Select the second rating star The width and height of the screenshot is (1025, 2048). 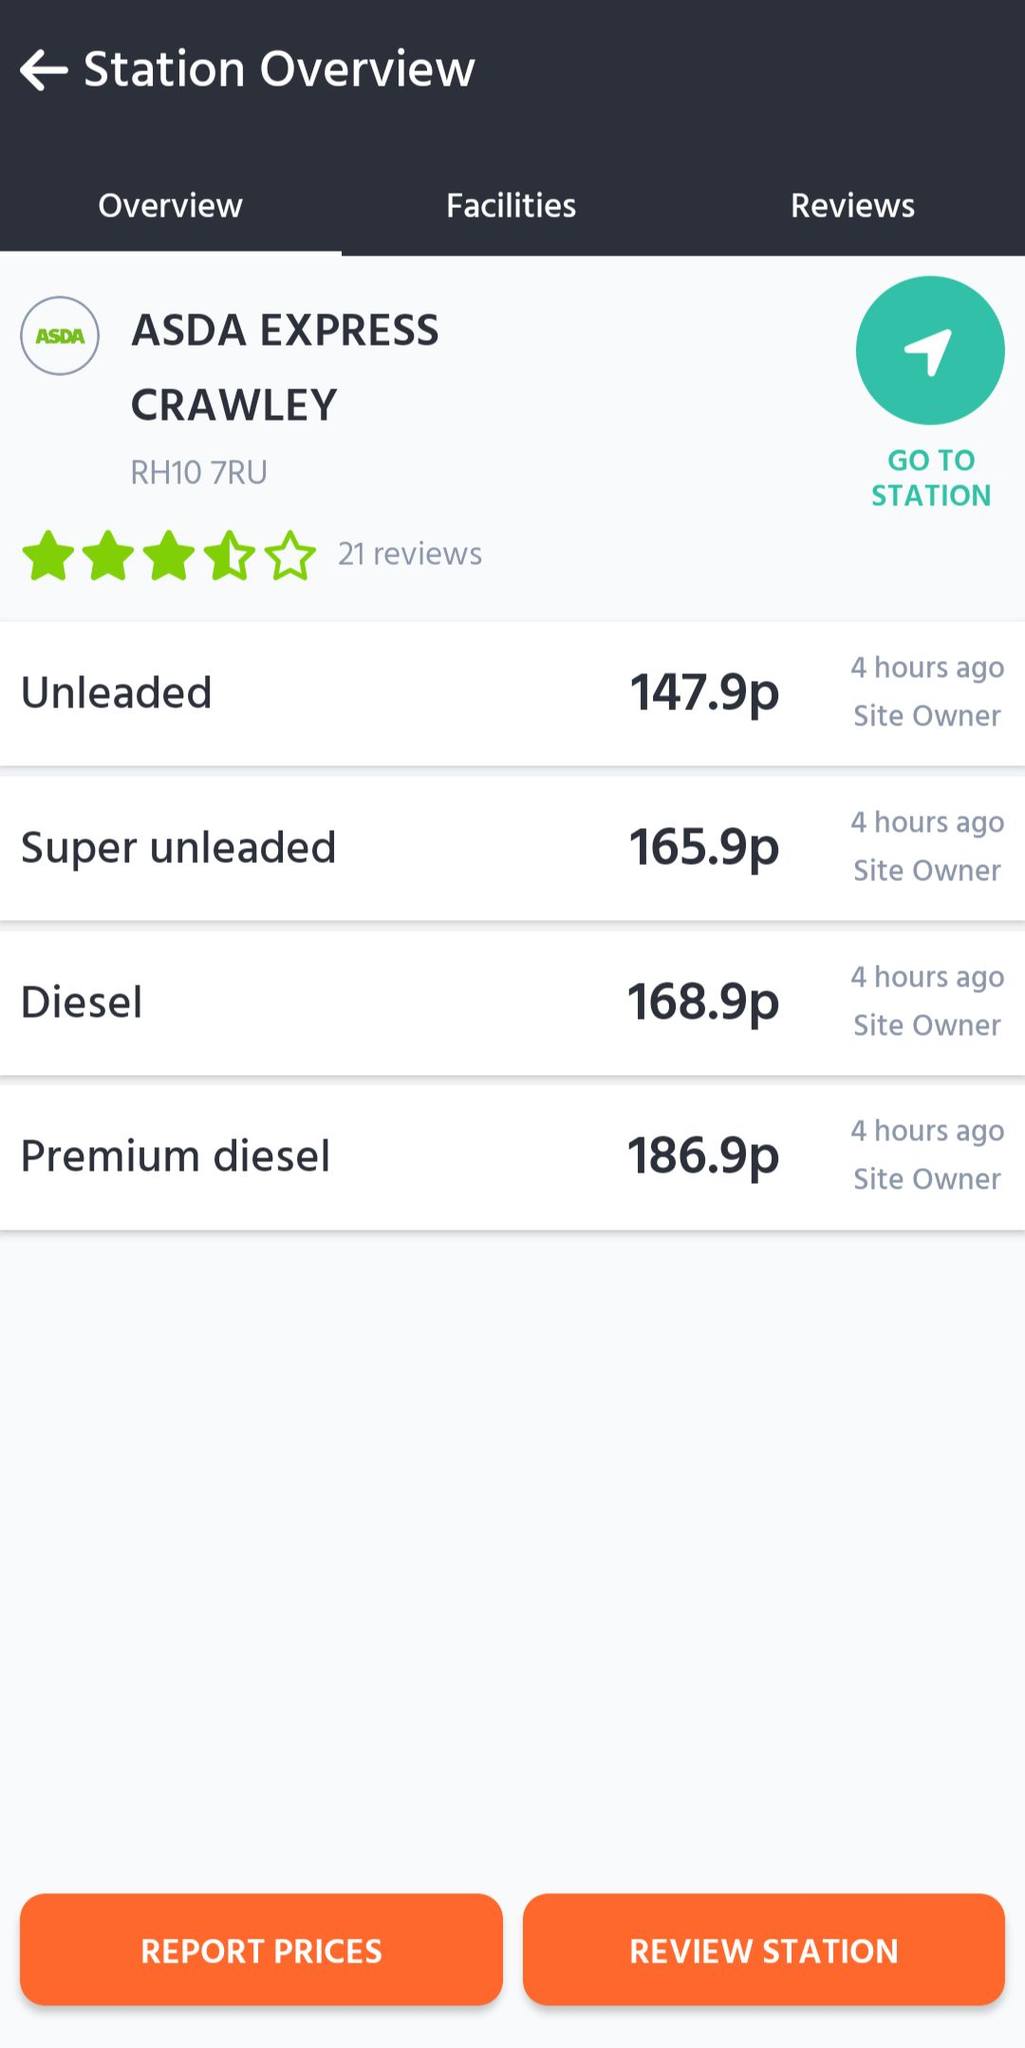[109, 555]
